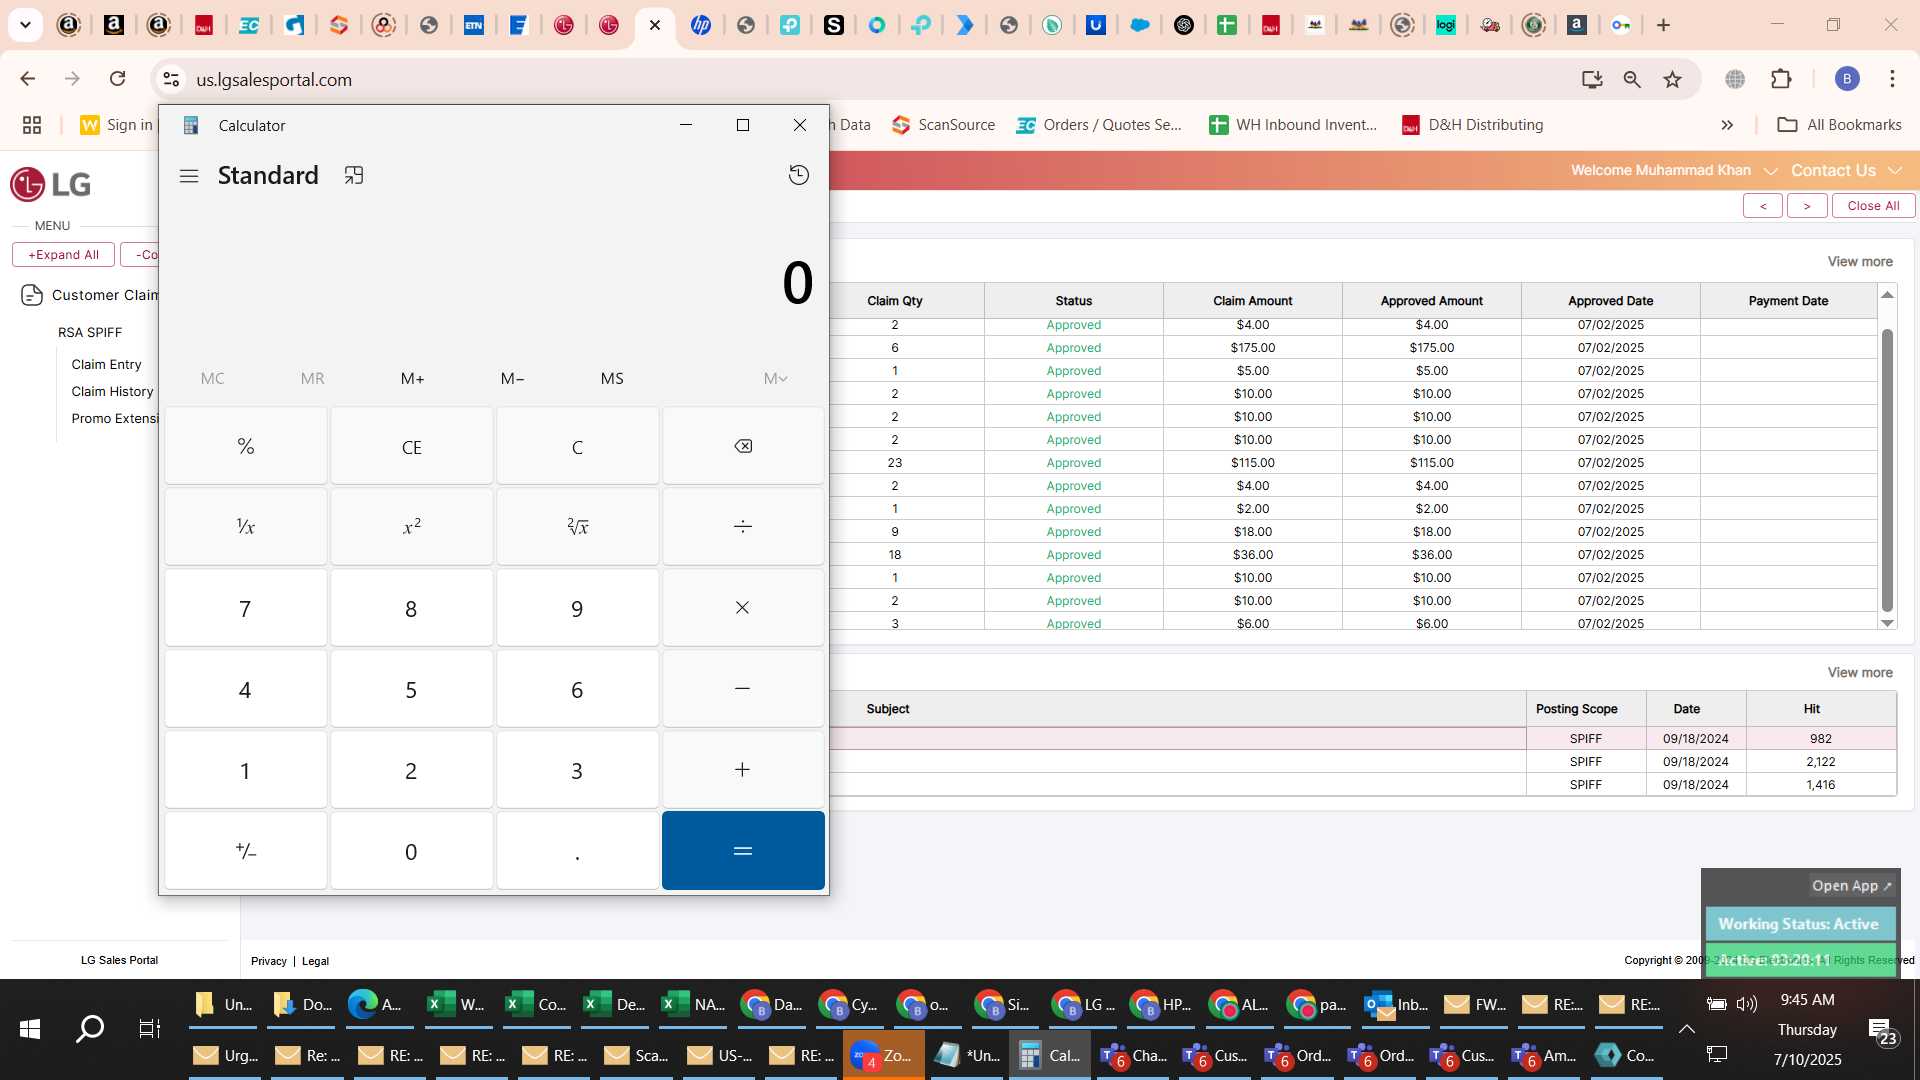Open Chrome extensions puzzle icon
The height and width of the screenshot is (1080, 1920).
1781,79
